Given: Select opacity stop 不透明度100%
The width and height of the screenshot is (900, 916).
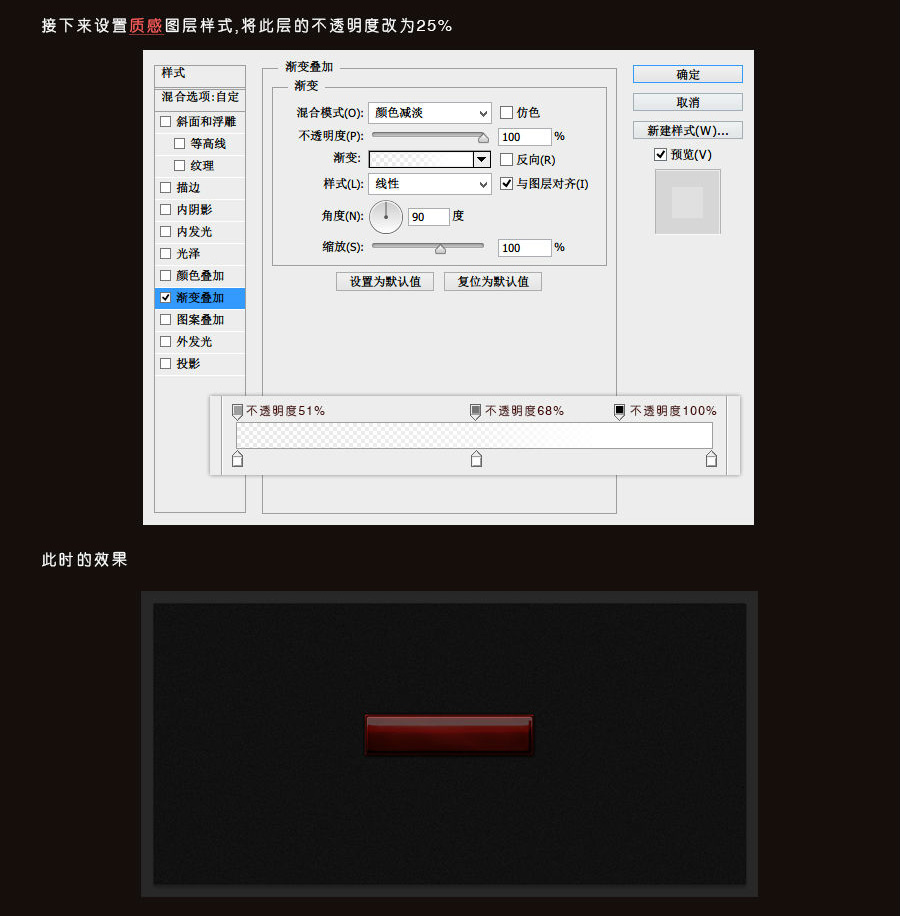Looking at the screenshot, I should [619, 412].
